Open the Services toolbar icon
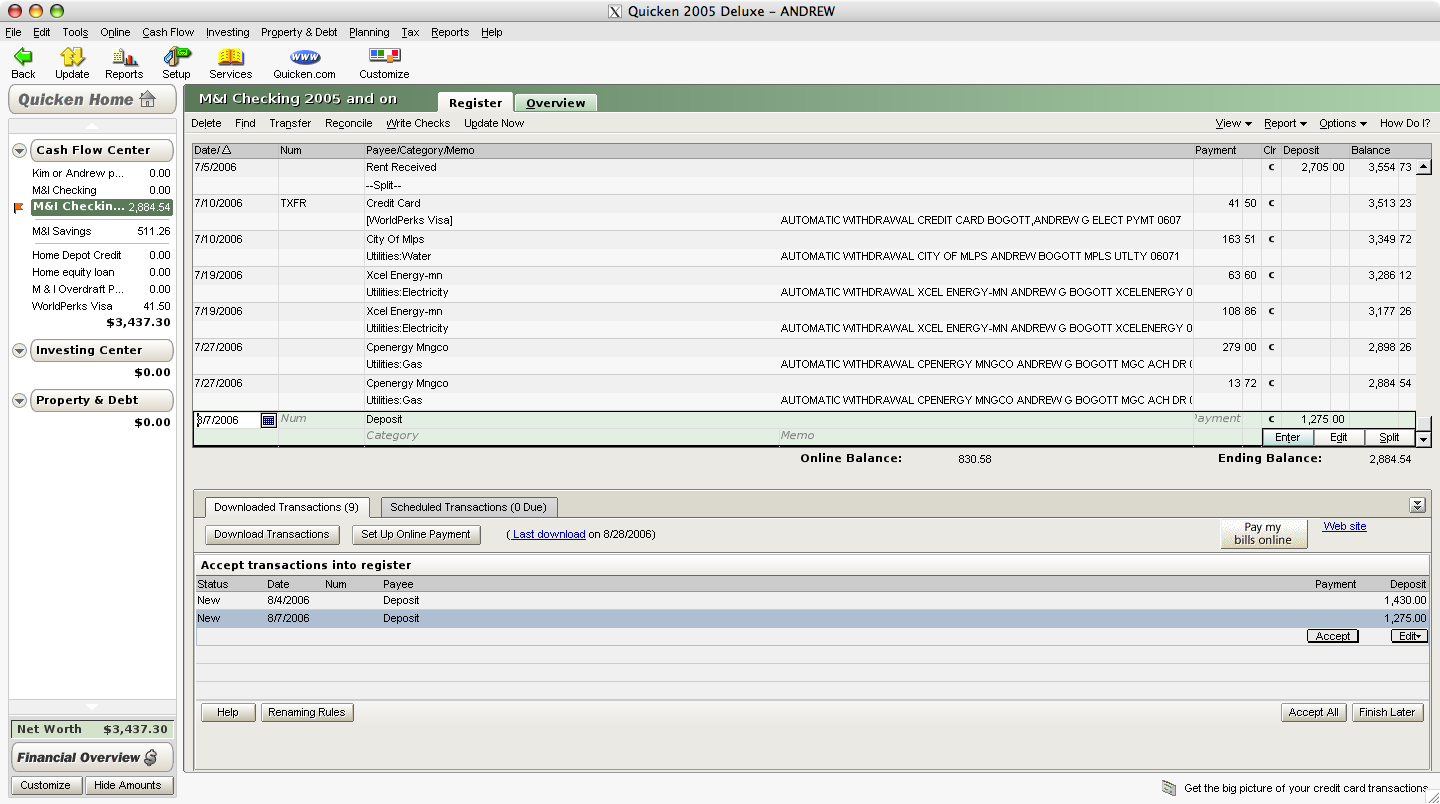The image size is (1440, 804). coord(231,62)
